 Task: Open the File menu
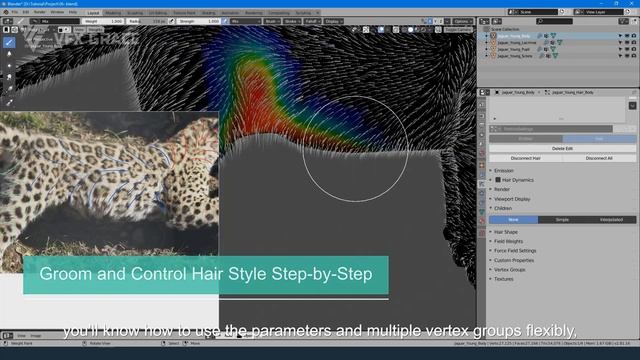(15, 12)
